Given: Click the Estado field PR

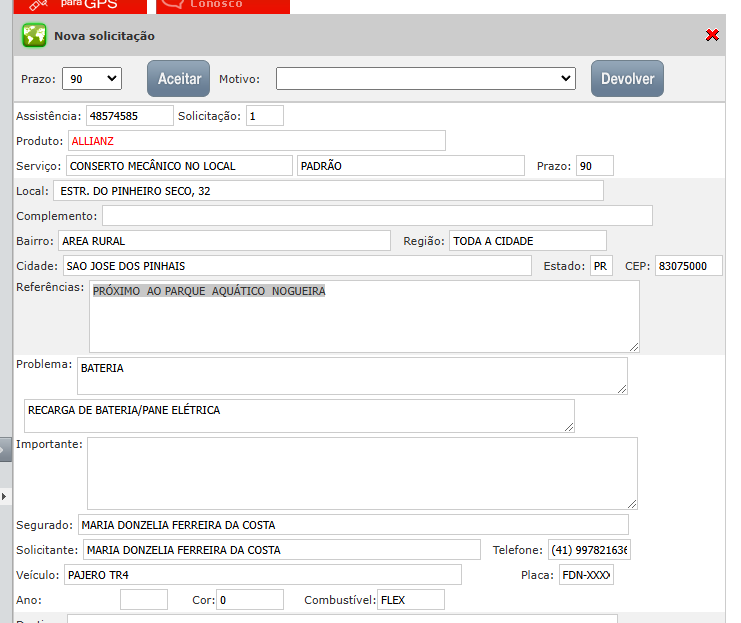Looking at the screenshot, I should (601, 266).
